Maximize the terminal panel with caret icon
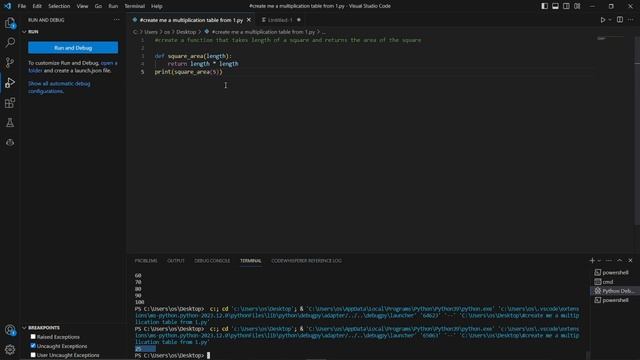640x360 pixels. coord(620,260)
